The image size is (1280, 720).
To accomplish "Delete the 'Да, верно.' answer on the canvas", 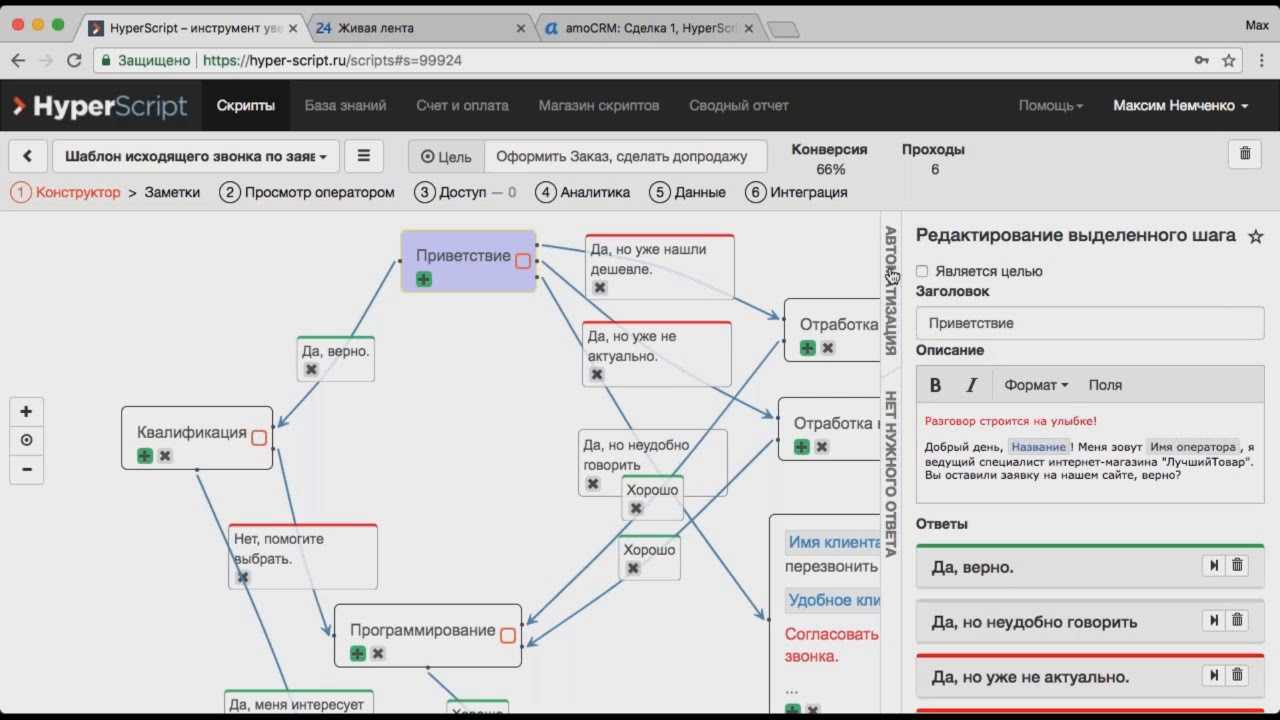I will (311, 370).
